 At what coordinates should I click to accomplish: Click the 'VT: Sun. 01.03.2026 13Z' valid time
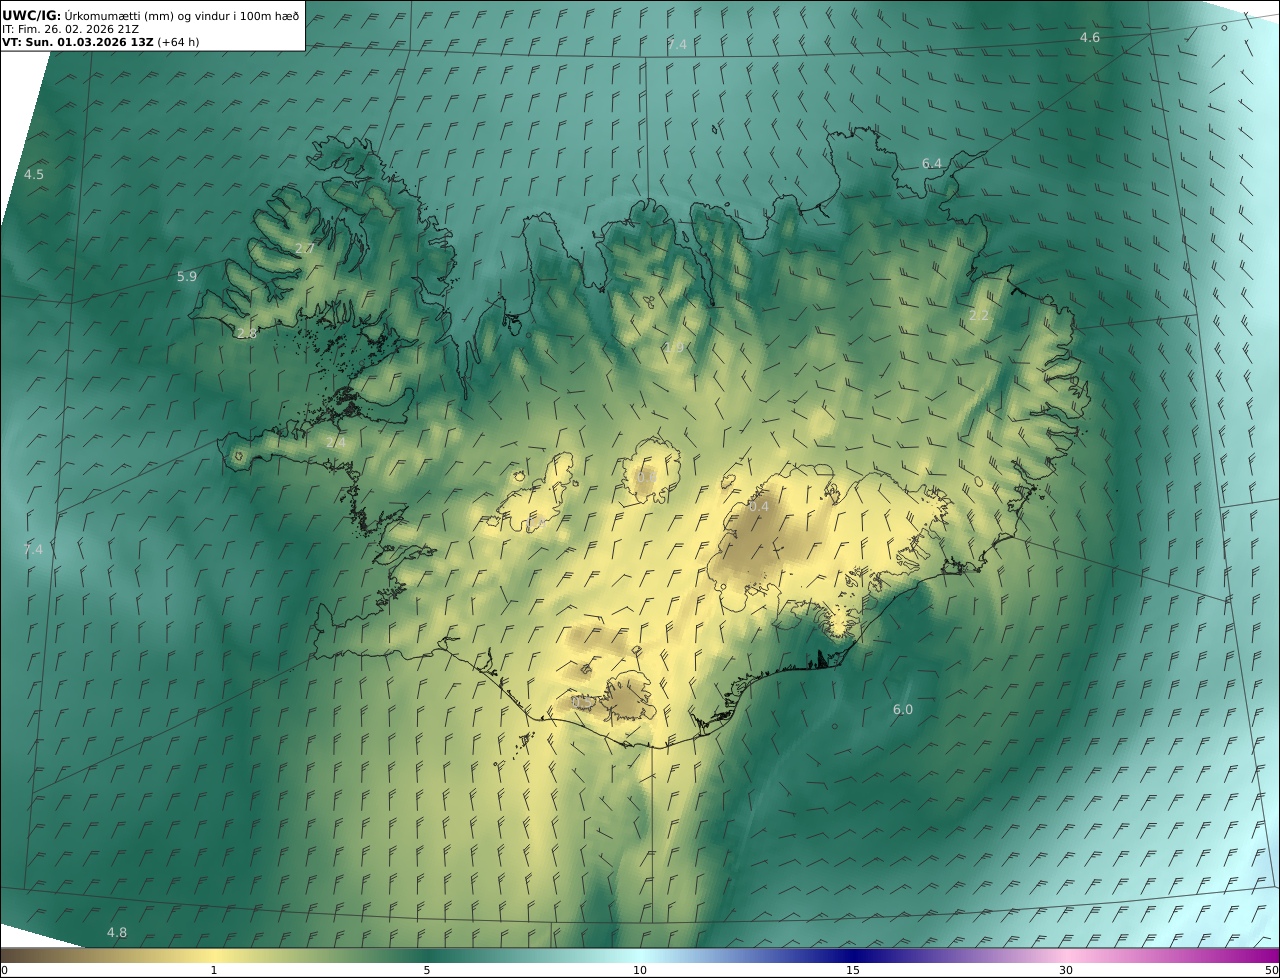(x=78, y=42)
